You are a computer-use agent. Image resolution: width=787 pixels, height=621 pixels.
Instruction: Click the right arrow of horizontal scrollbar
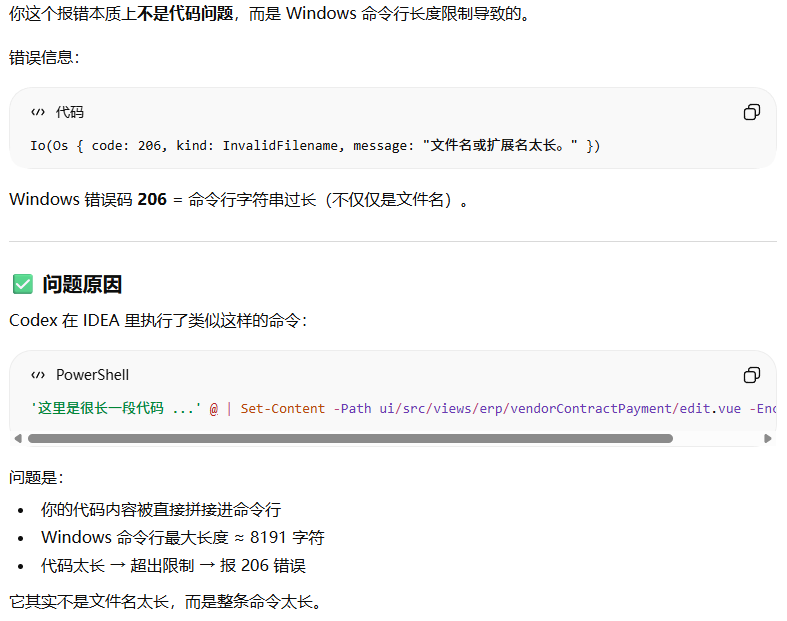(x=767, y=438)
